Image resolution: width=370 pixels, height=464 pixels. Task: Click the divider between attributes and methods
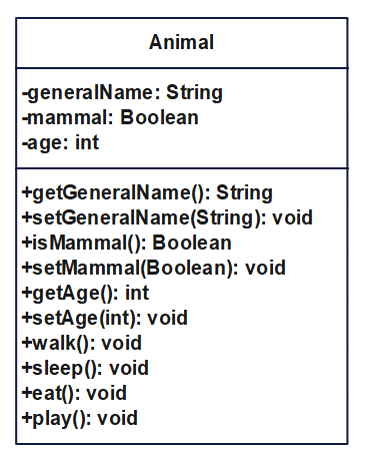tap(182, 168)
